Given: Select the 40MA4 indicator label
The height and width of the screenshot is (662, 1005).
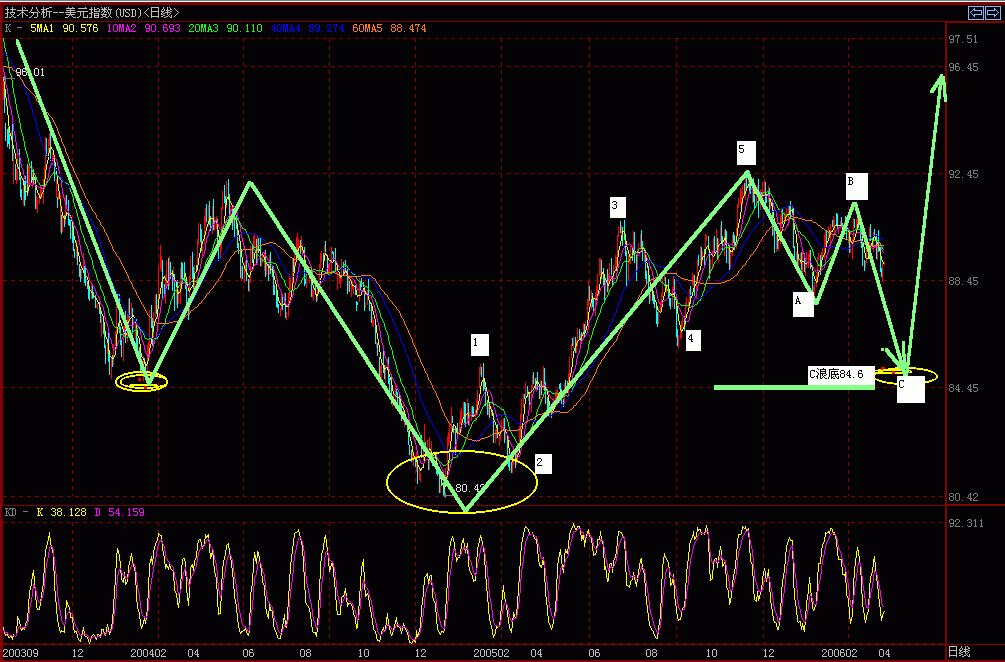Looking at the screenshot, I should pyautogui.click(x=286, y=28).
